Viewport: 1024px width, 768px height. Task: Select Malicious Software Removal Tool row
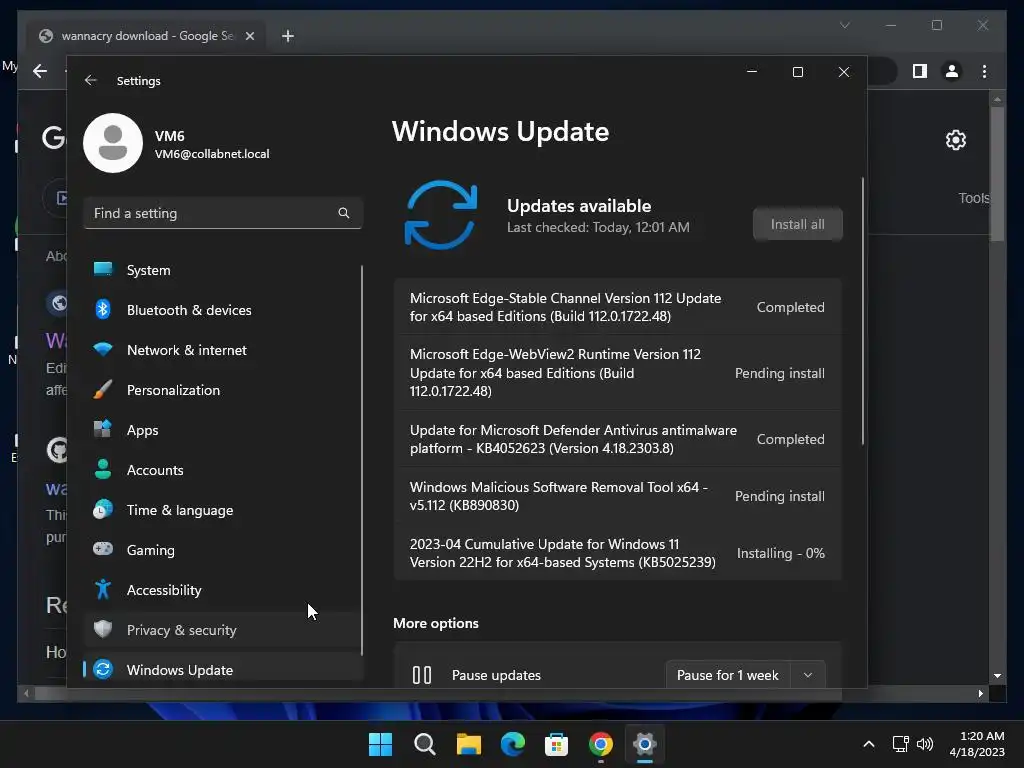(x=617, y=496)
